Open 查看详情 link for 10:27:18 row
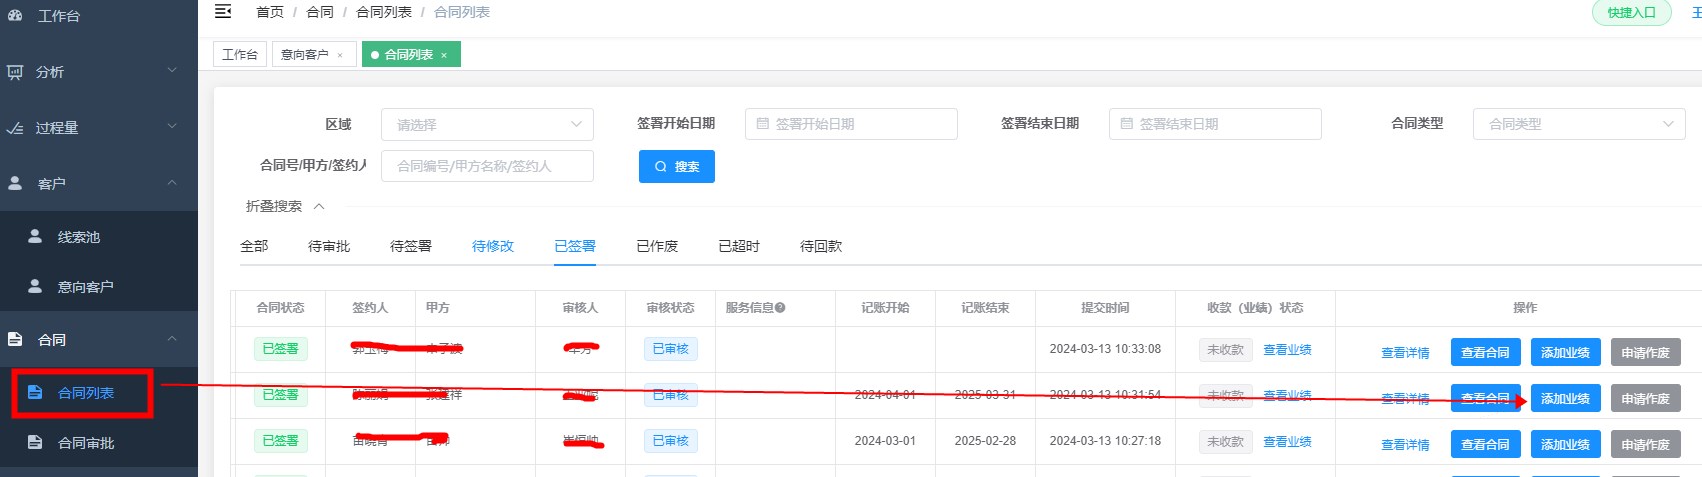 point(1405,445)
